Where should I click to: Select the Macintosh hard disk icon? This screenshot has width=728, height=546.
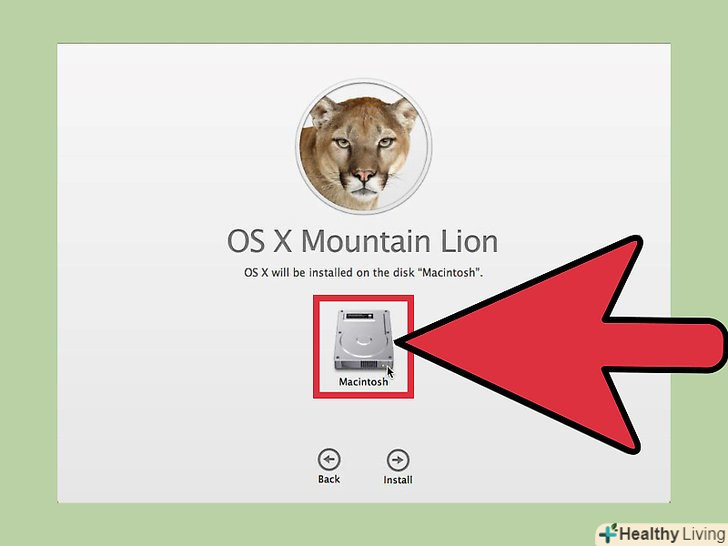tap(364, 340)
